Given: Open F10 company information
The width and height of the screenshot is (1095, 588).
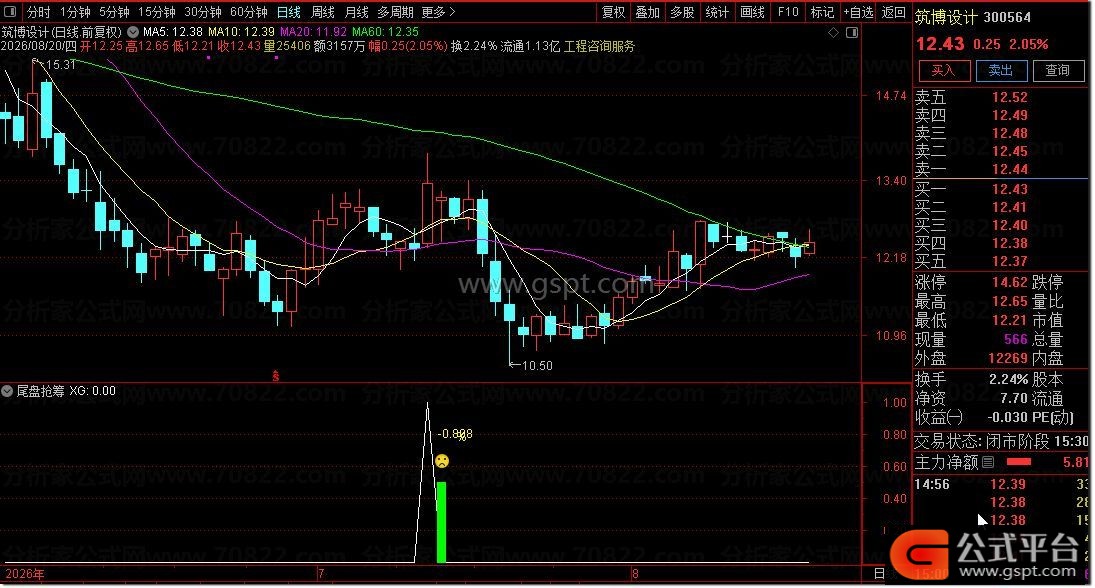Looking at the screenshot, I should click(788, 13).
